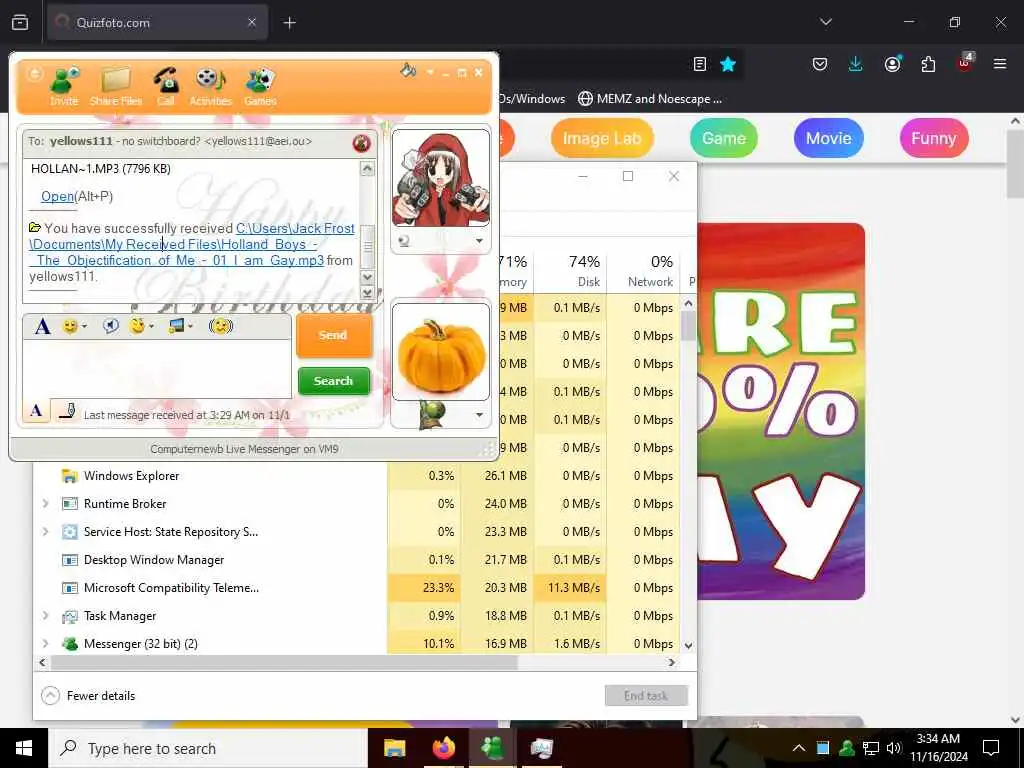Select the Windows Explorer process row

pos(357,475)
